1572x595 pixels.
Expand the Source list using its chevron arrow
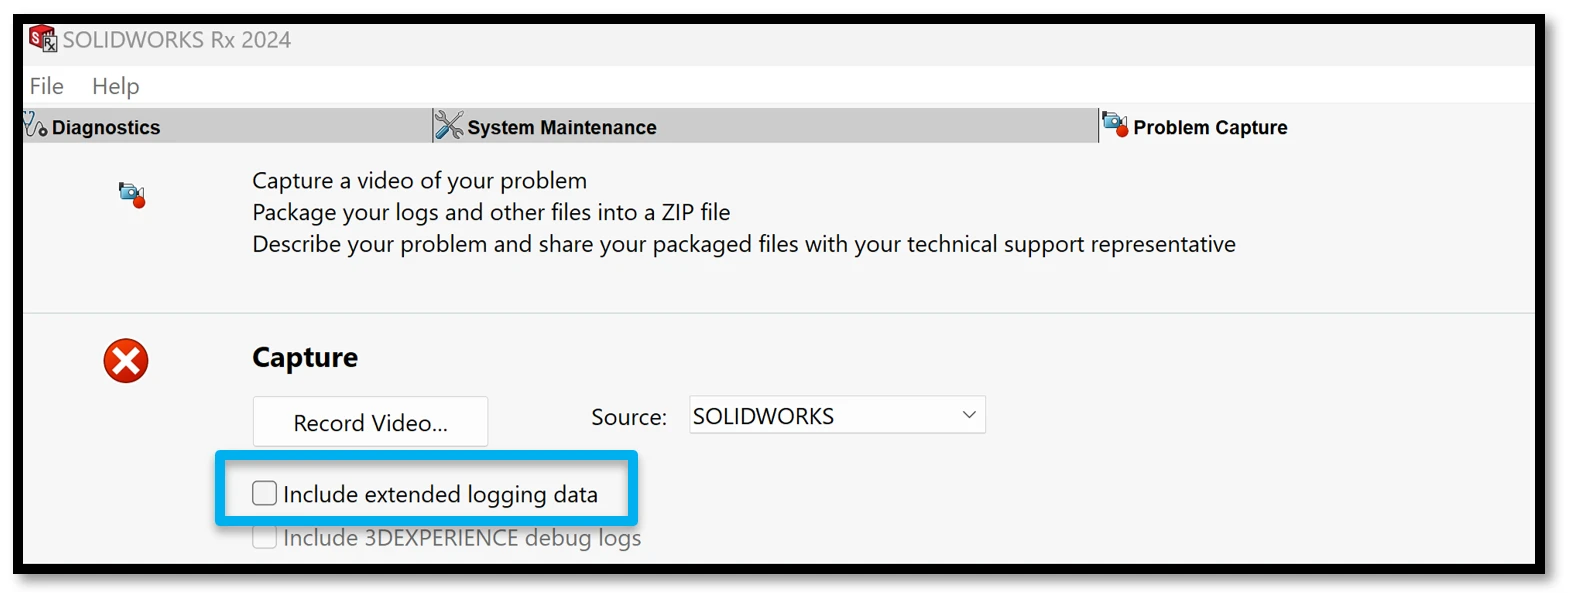(968, 415)
